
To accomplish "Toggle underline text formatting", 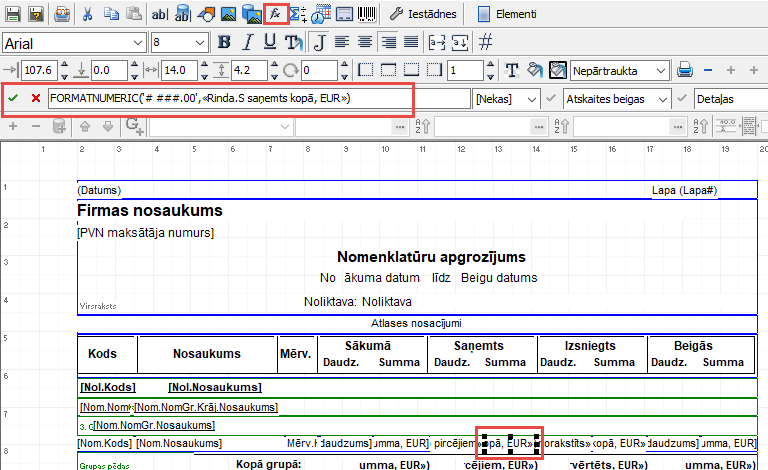I will pos(269,42).
